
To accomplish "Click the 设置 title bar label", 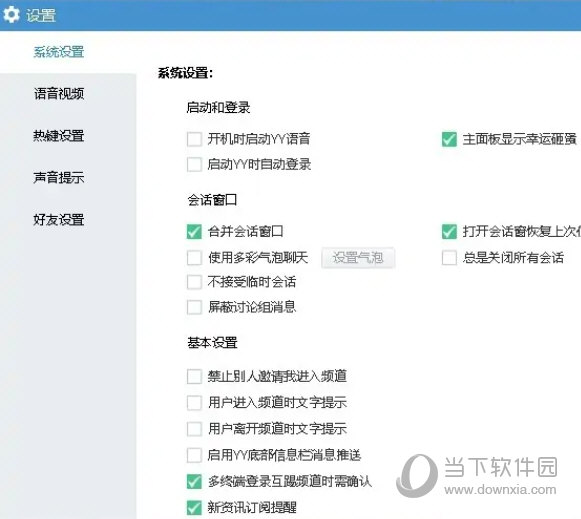I will (41, 16).
